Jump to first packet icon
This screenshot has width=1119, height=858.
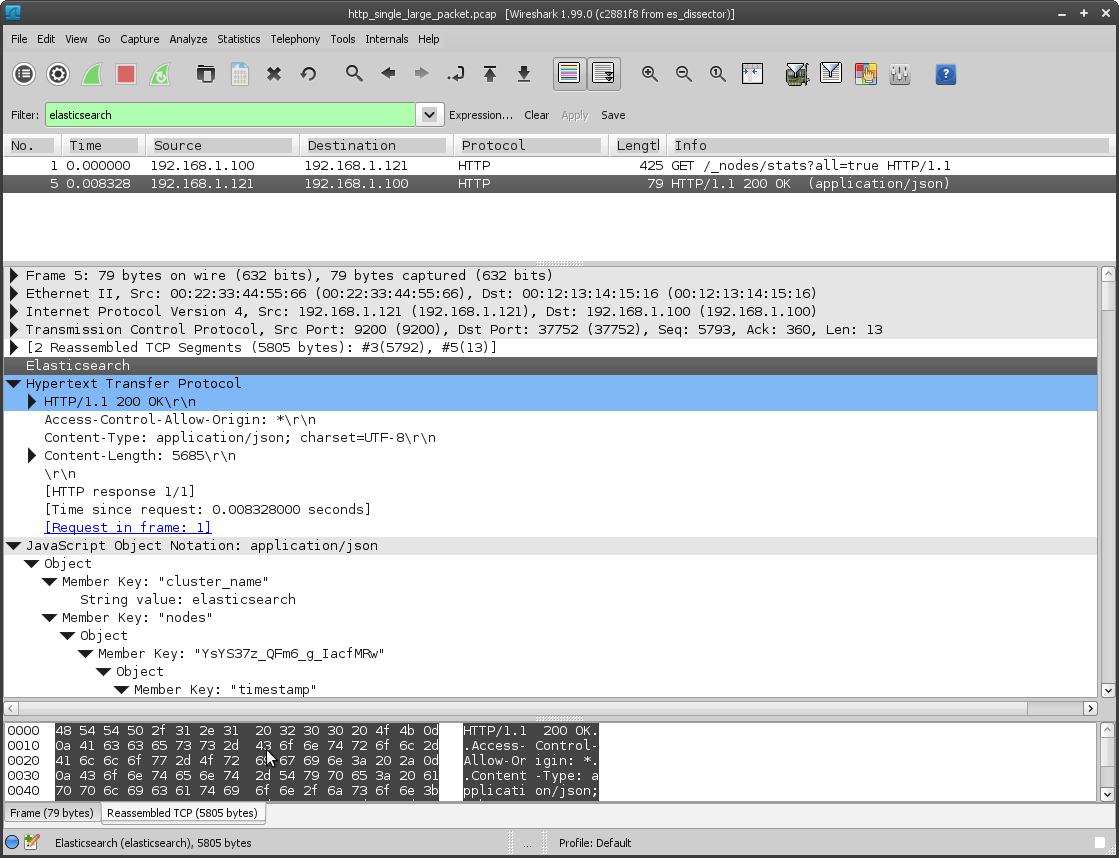[490, 74]
